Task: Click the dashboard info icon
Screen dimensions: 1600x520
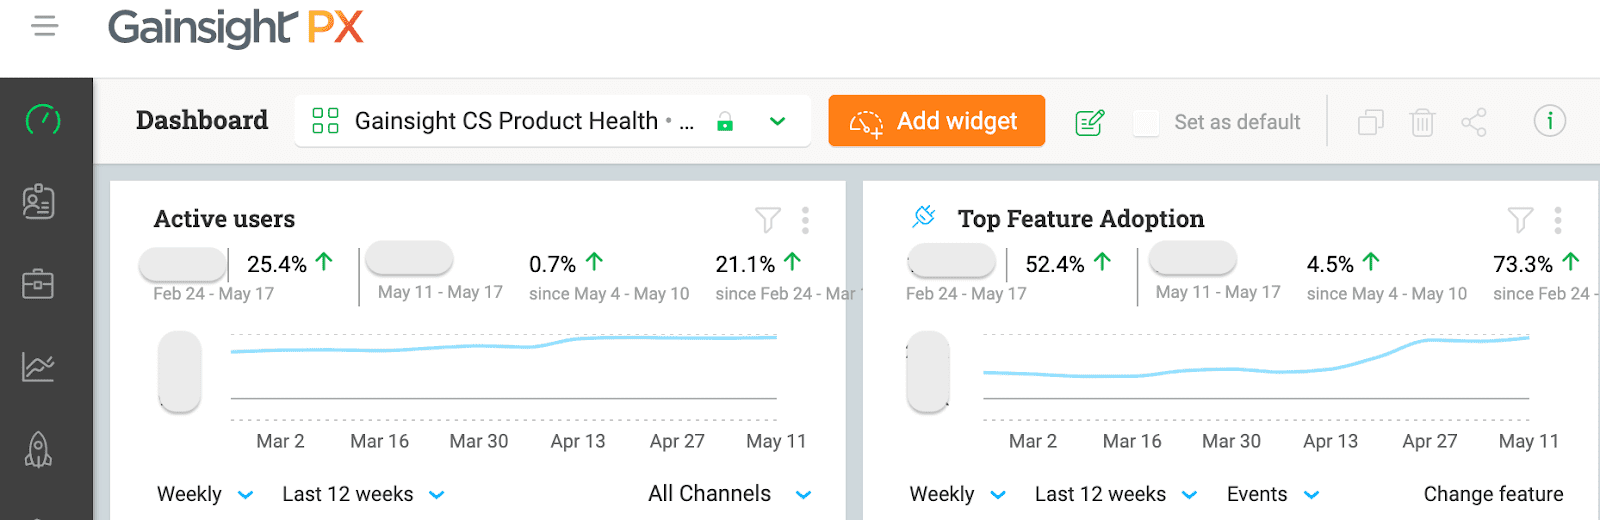Action: click(x=1549, y=121)
